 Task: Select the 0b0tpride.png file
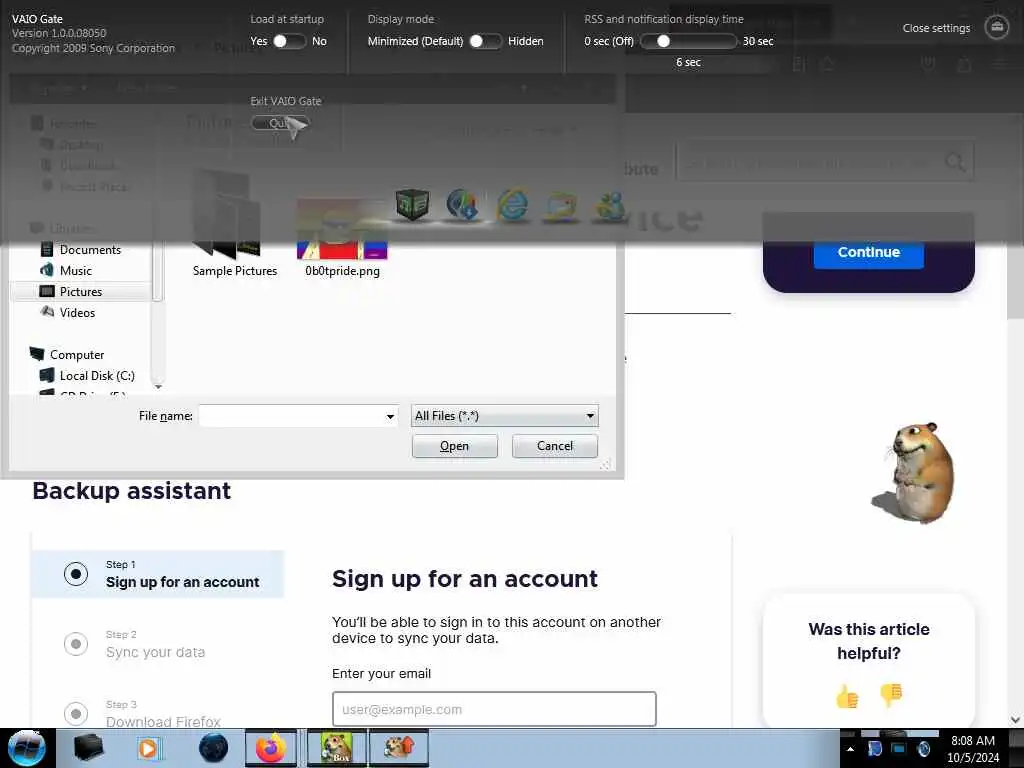342,238
